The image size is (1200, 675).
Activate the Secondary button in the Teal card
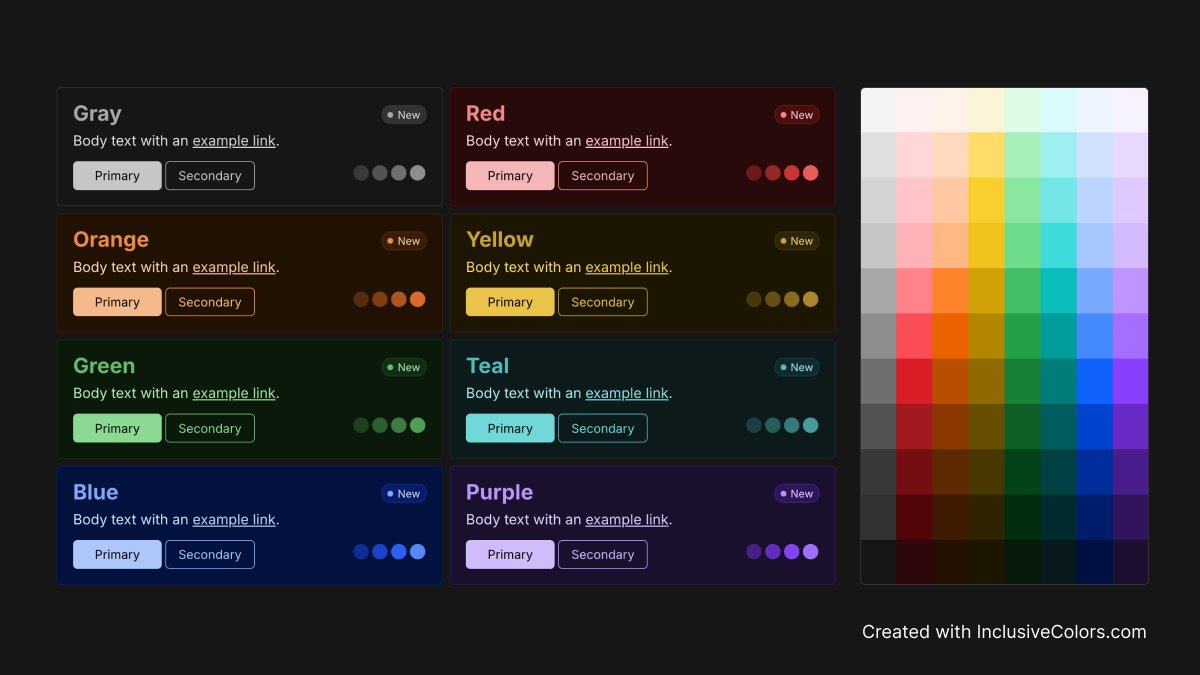pyautogui.click(x=603, y=428)
